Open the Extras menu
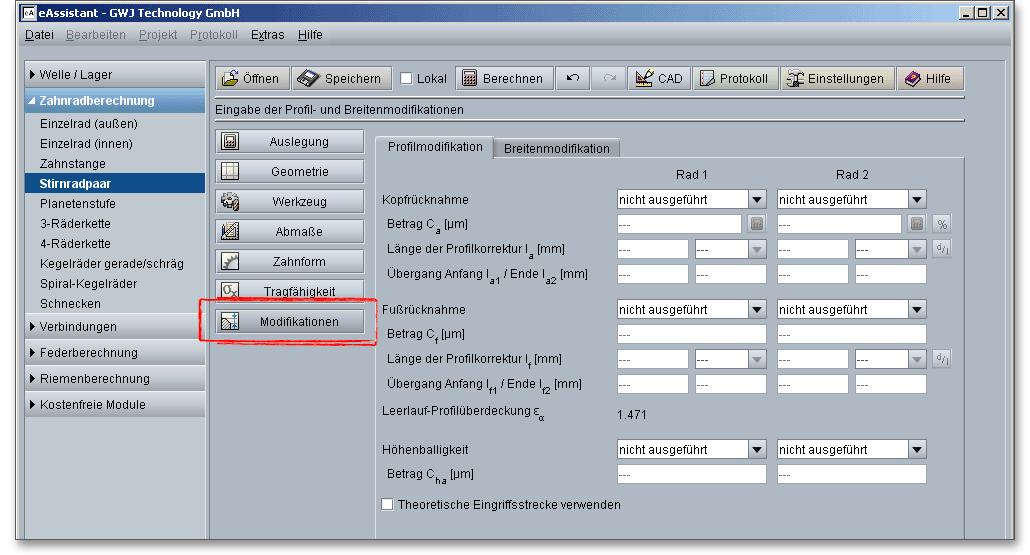Image resolution: width=1030 pixels, height=555 pixels. pos(267,35)
